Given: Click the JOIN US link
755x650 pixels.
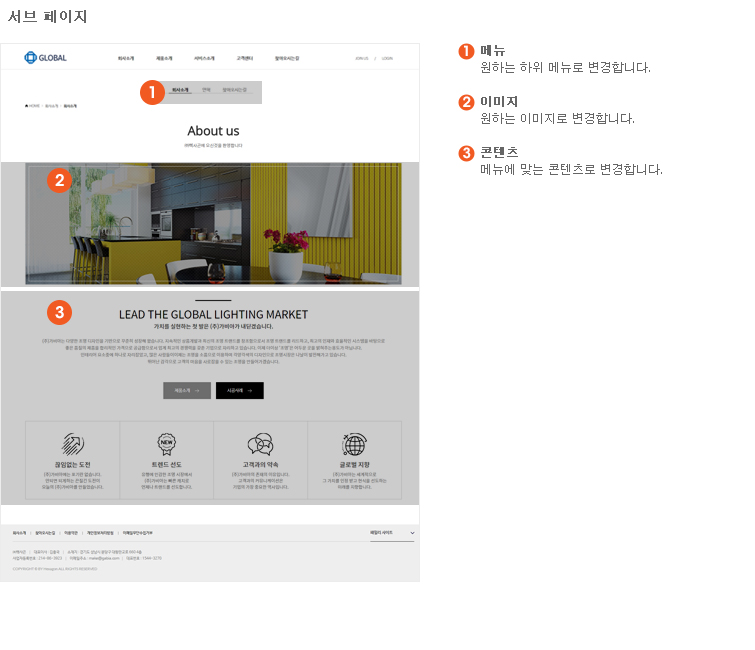Looking at the screenshot, I should tap(362, 58).
